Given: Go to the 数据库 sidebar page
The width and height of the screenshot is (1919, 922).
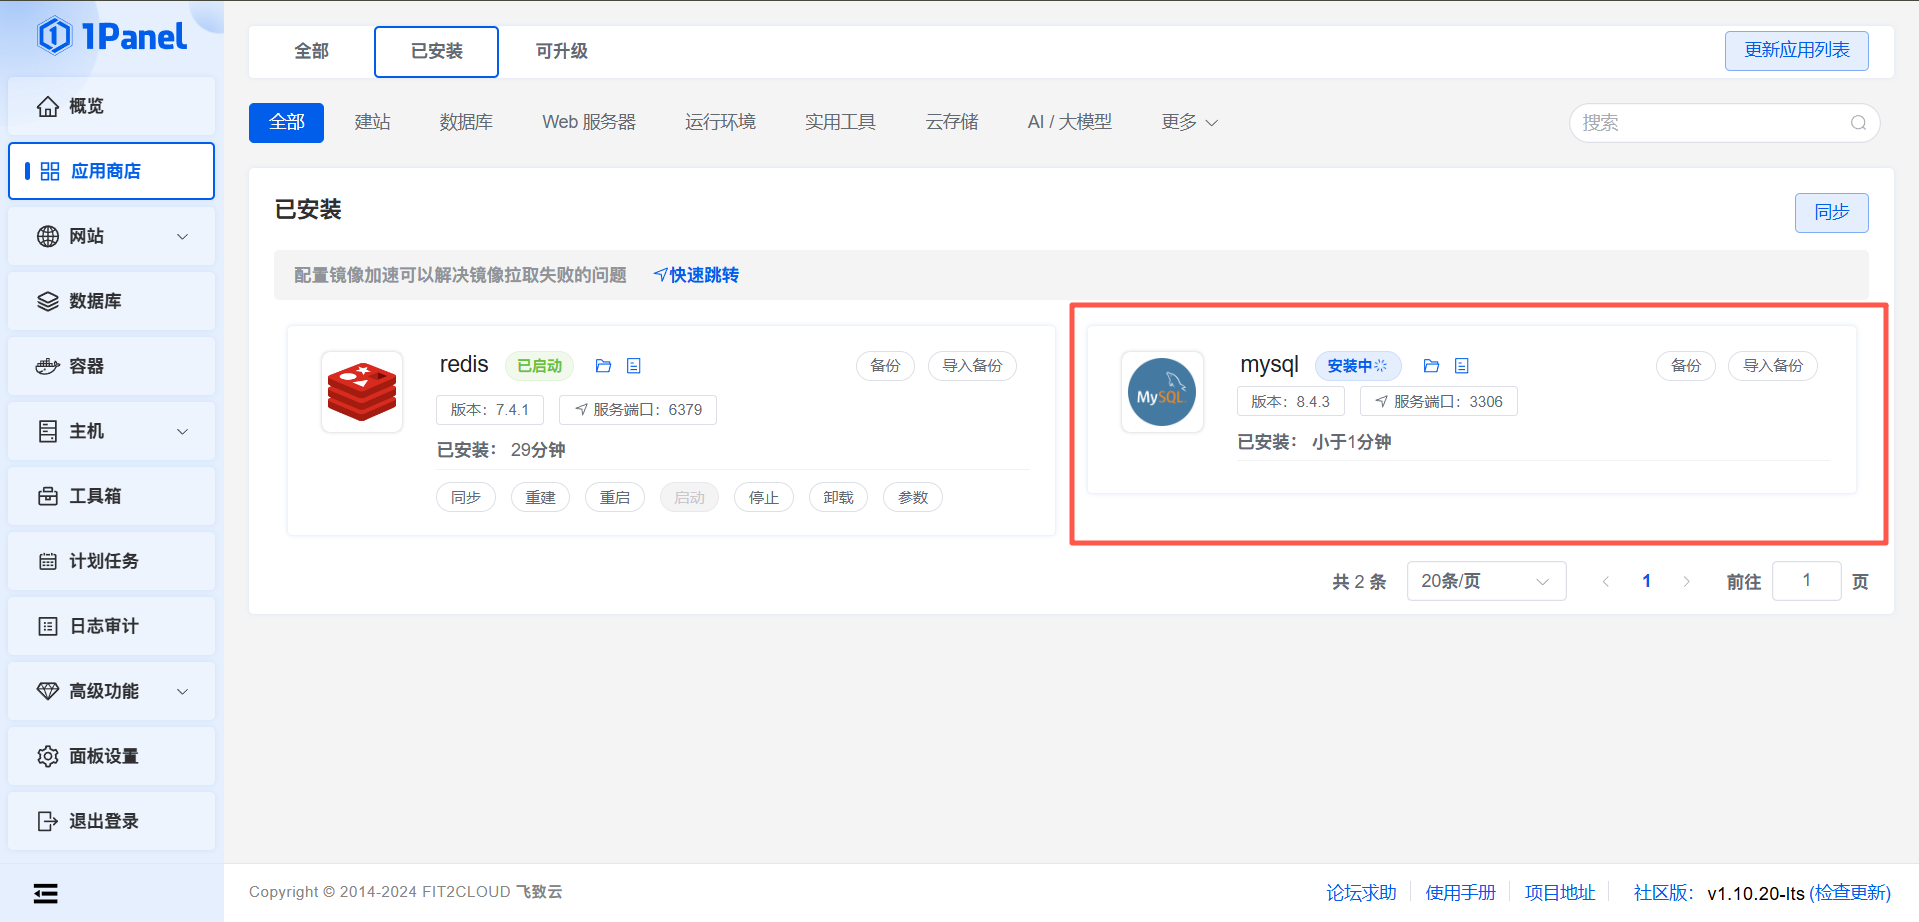Looking at the screenshot, I should coord(111,301).
